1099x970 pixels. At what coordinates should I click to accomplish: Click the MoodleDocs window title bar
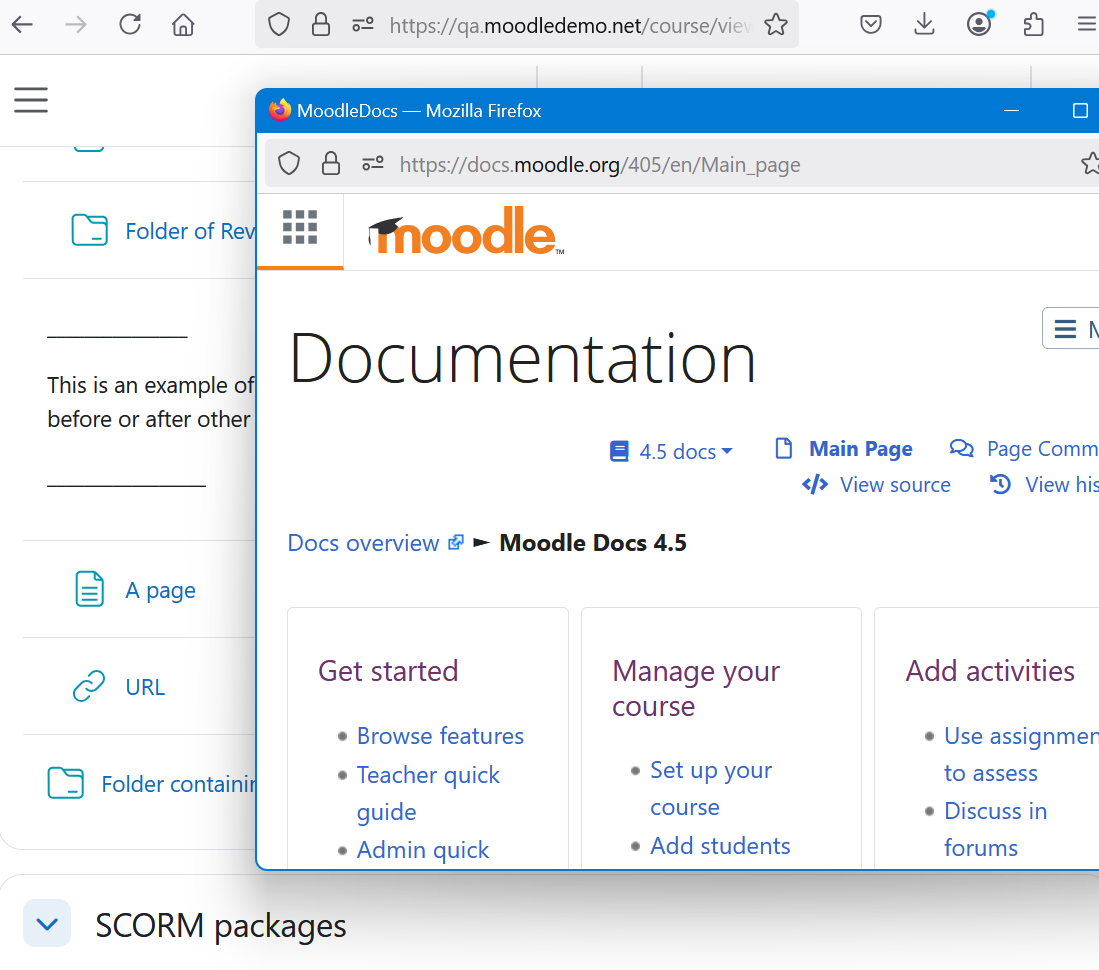point(677,111)
